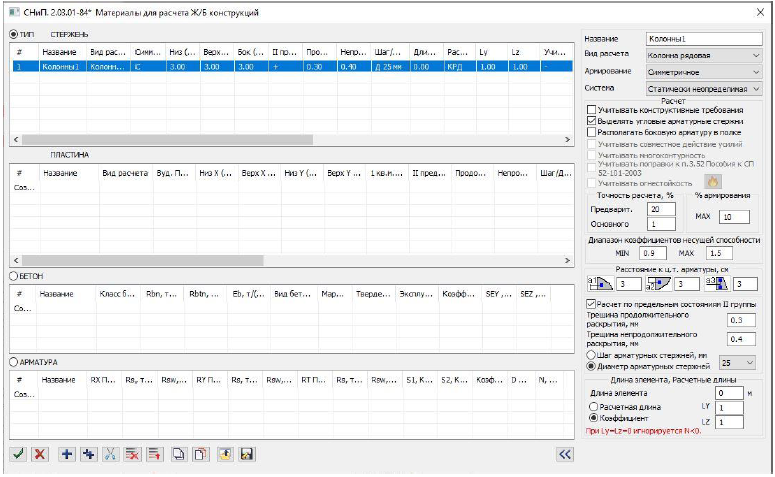Click RX П... header in АРМАТУРА table
The height and width of the screenshot is (477, 775).
tap(104, 380)
